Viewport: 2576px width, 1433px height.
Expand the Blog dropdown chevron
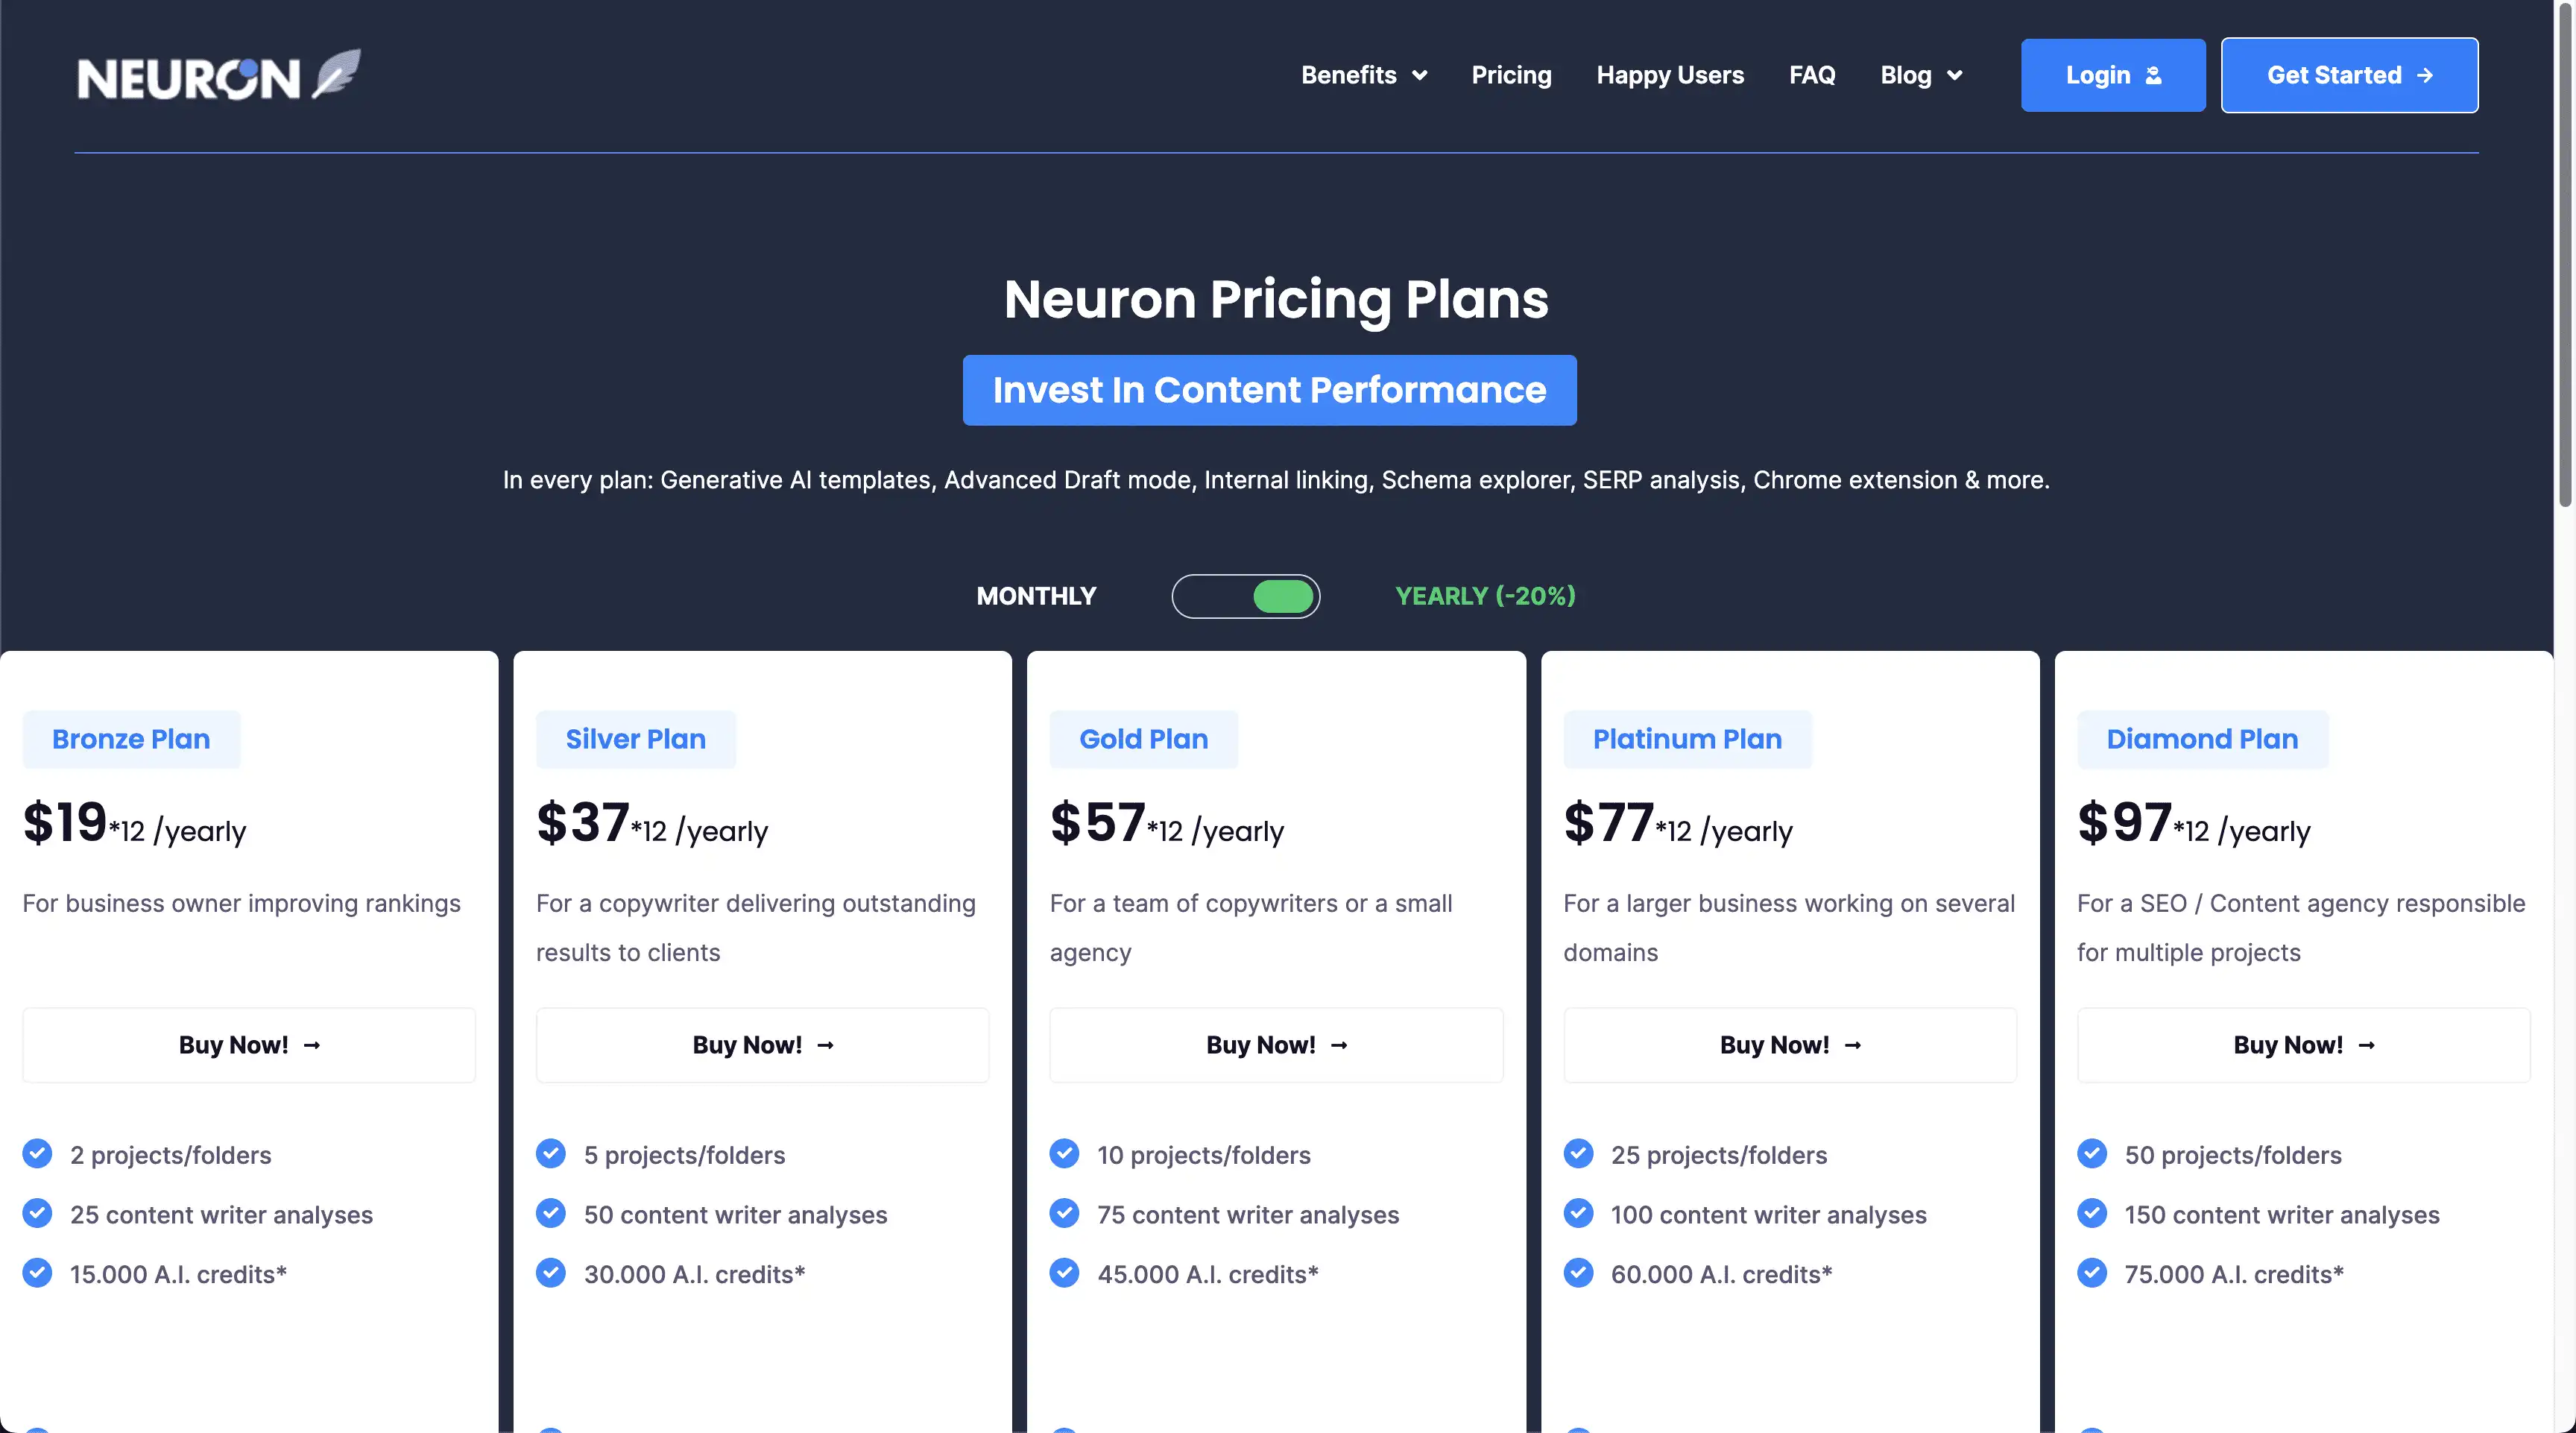point(1954,76)
